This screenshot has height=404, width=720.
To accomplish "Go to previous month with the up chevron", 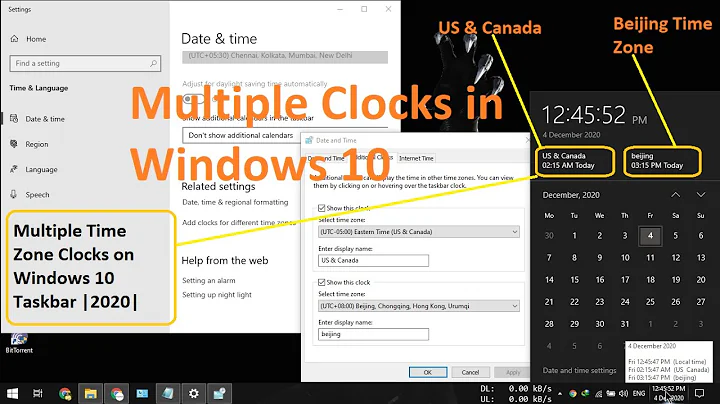I will [675, 195].
